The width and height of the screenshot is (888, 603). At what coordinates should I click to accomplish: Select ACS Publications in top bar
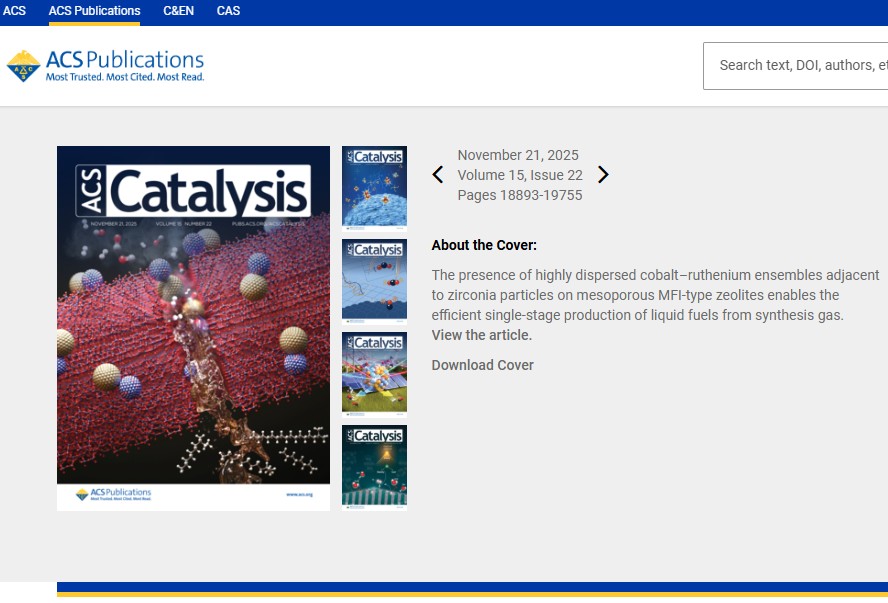(95, 11)
